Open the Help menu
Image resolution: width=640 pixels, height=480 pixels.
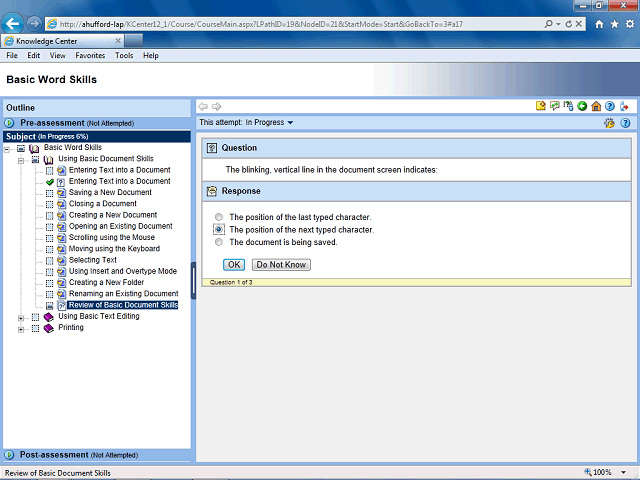tap(151, 56)
